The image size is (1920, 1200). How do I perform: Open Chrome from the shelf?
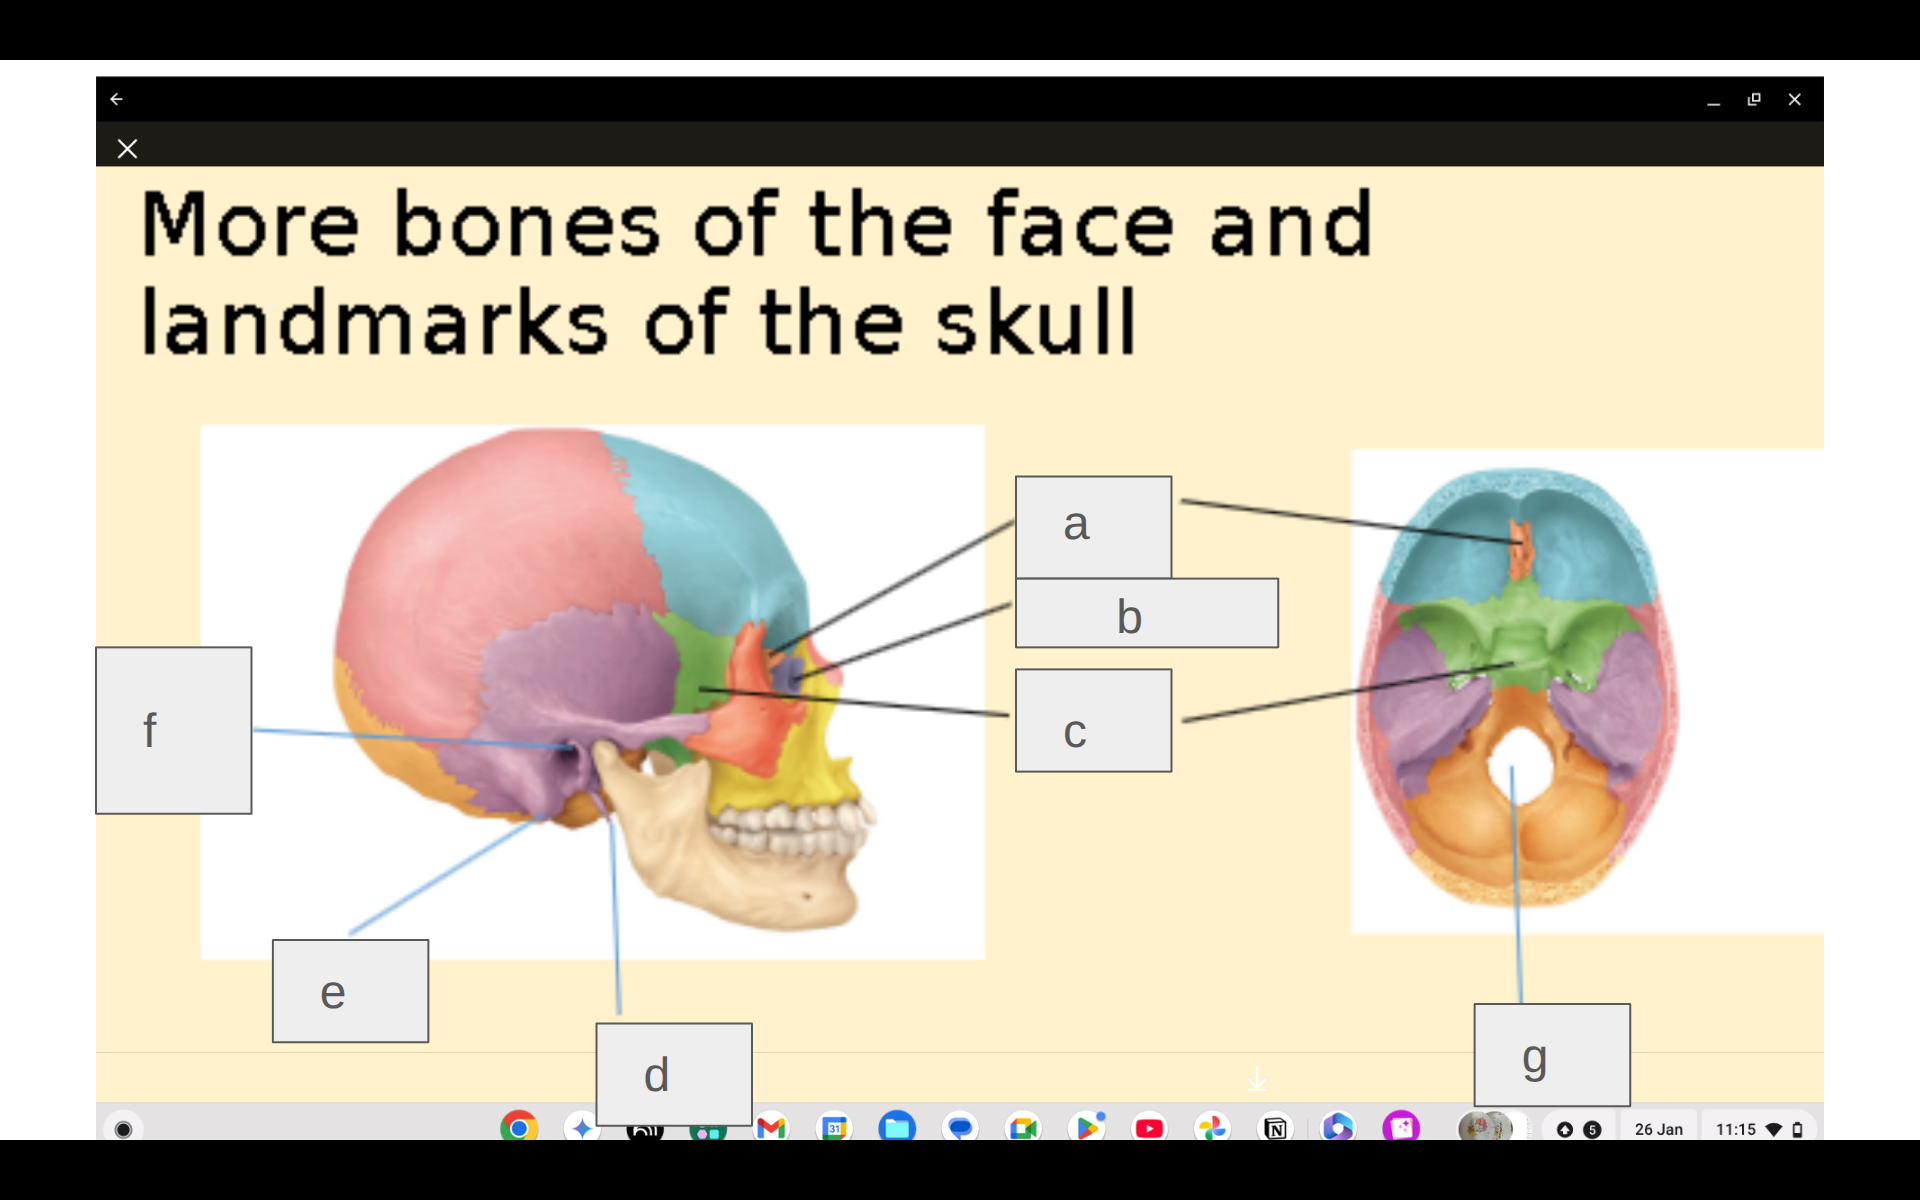pos(520,1128)
